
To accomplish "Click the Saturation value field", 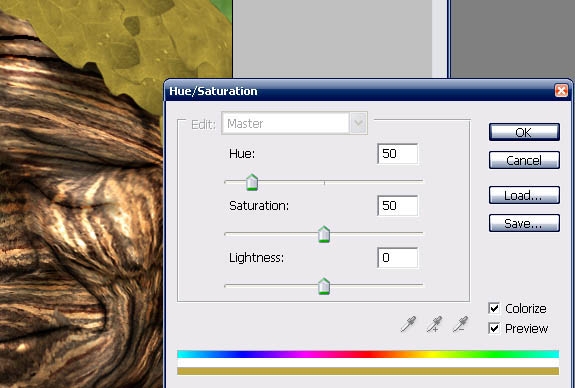I will click(x=398, y=206).
